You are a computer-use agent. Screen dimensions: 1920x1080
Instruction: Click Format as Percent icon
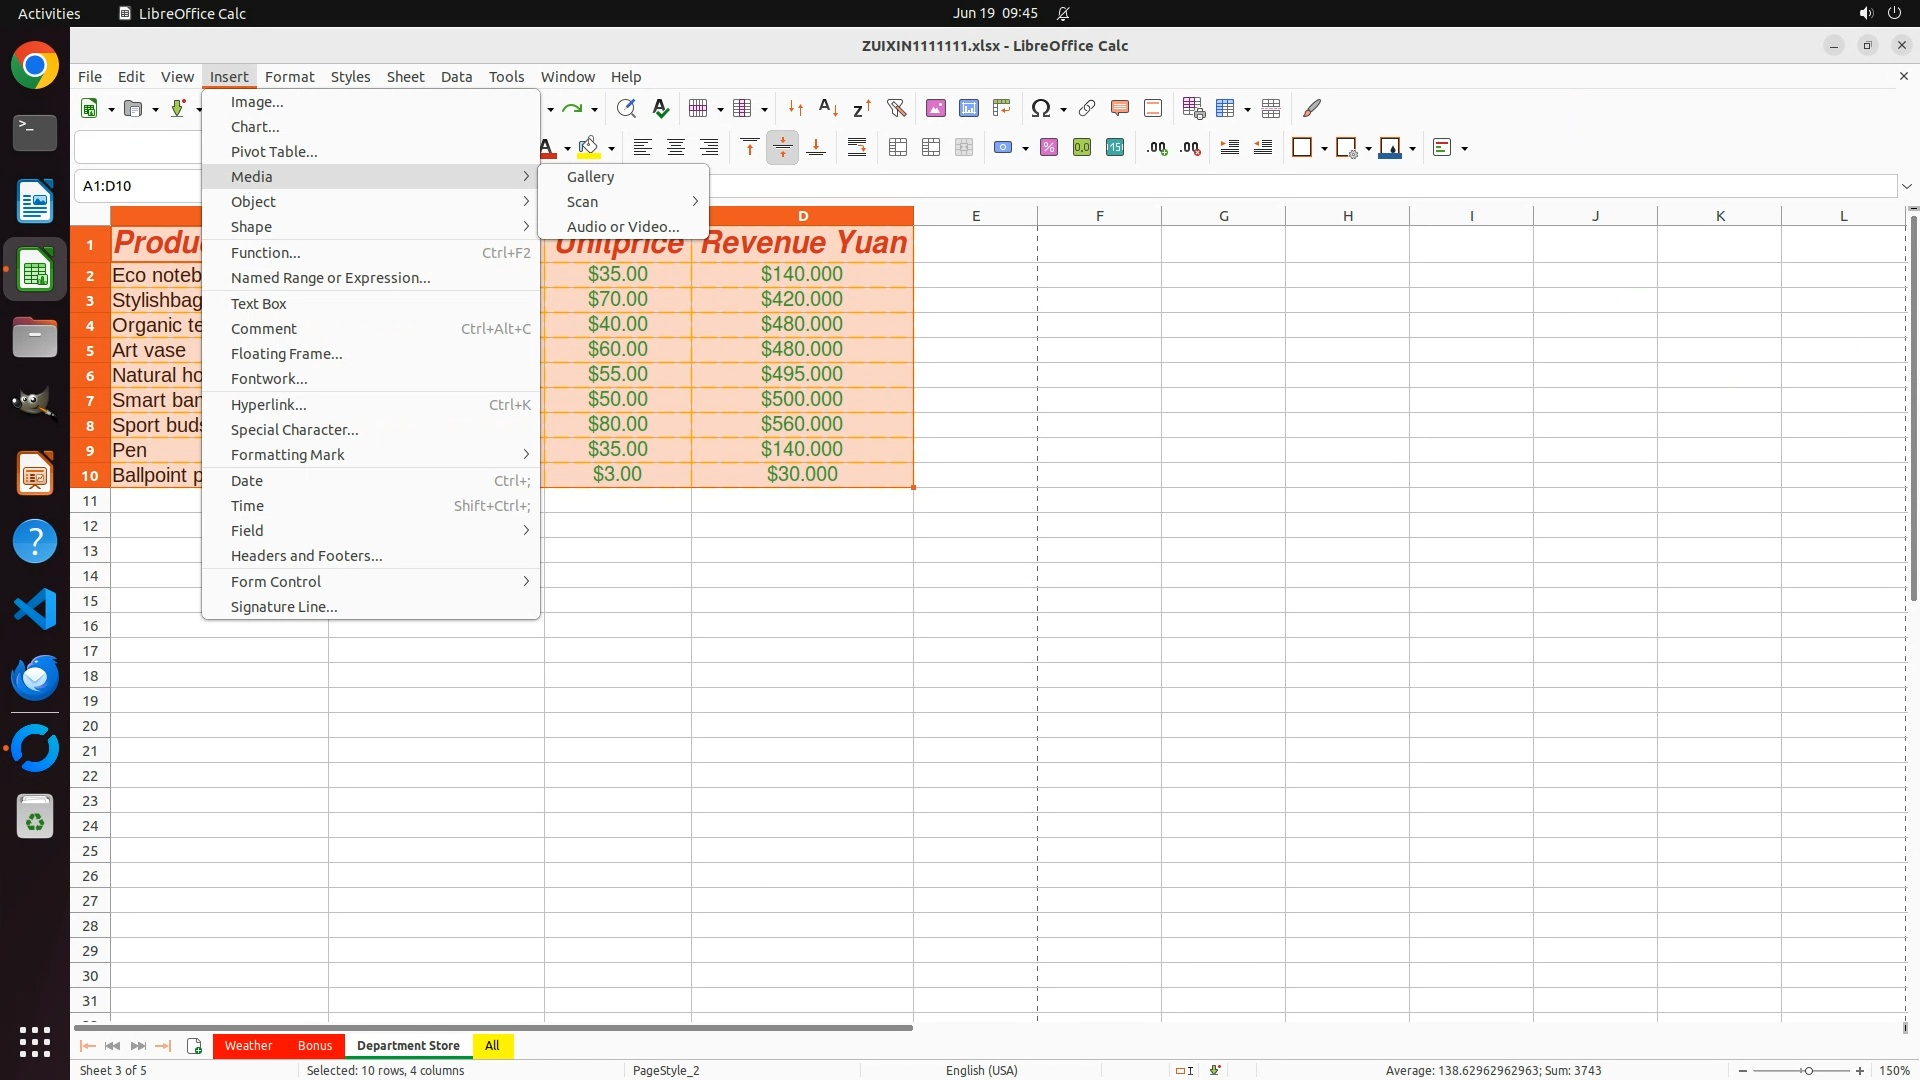[1048, 148]
